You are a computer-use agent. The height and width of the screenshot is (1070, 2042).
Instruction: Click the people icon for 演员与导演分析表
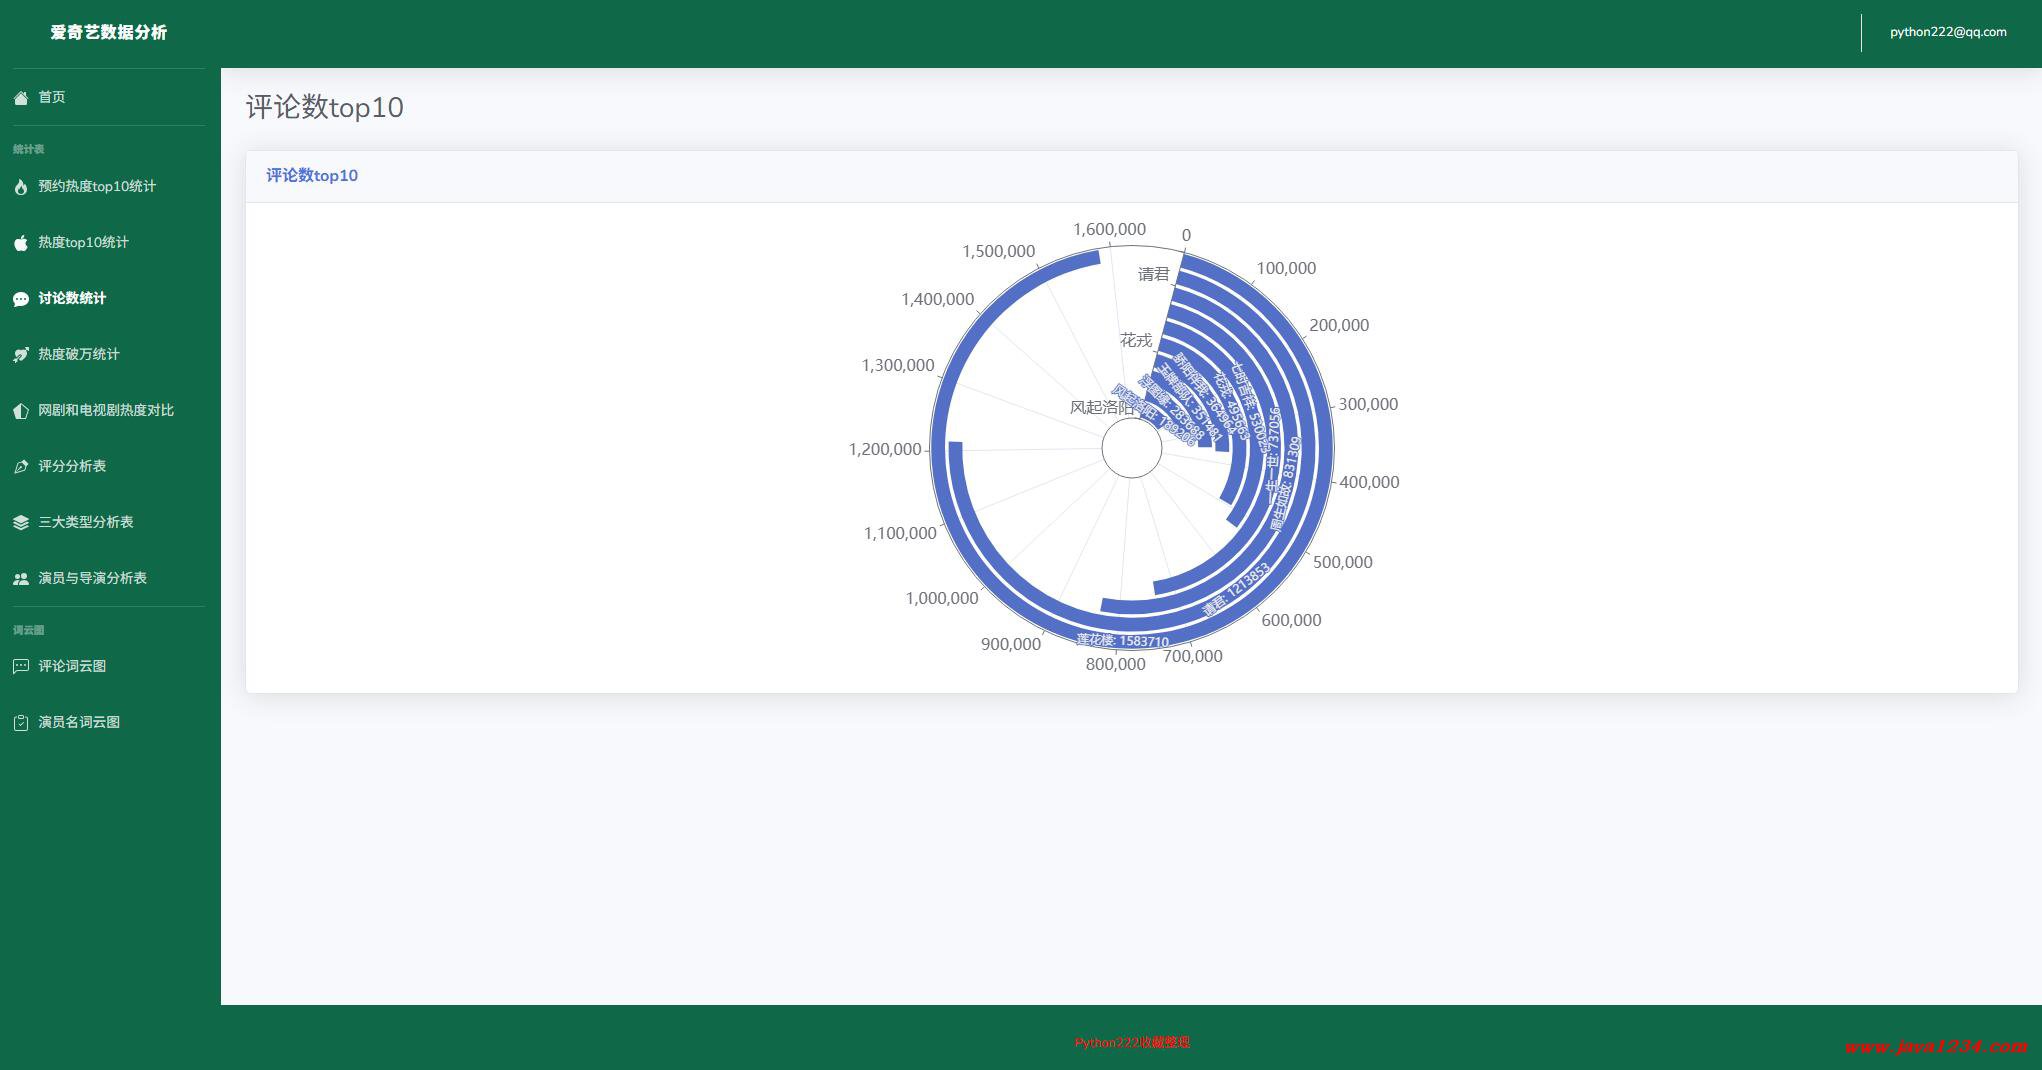[x=20, y=579]
